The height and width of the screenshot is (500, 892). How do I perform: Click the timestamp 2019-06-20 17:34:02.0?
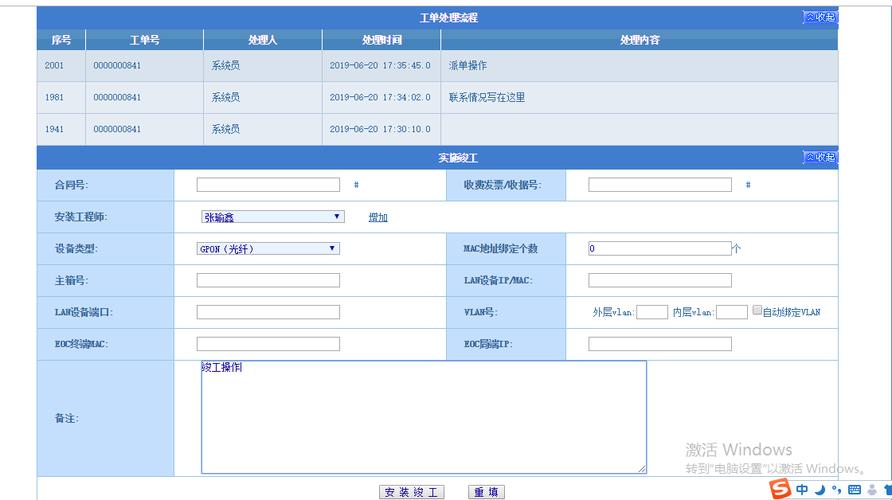pos(380,97)
